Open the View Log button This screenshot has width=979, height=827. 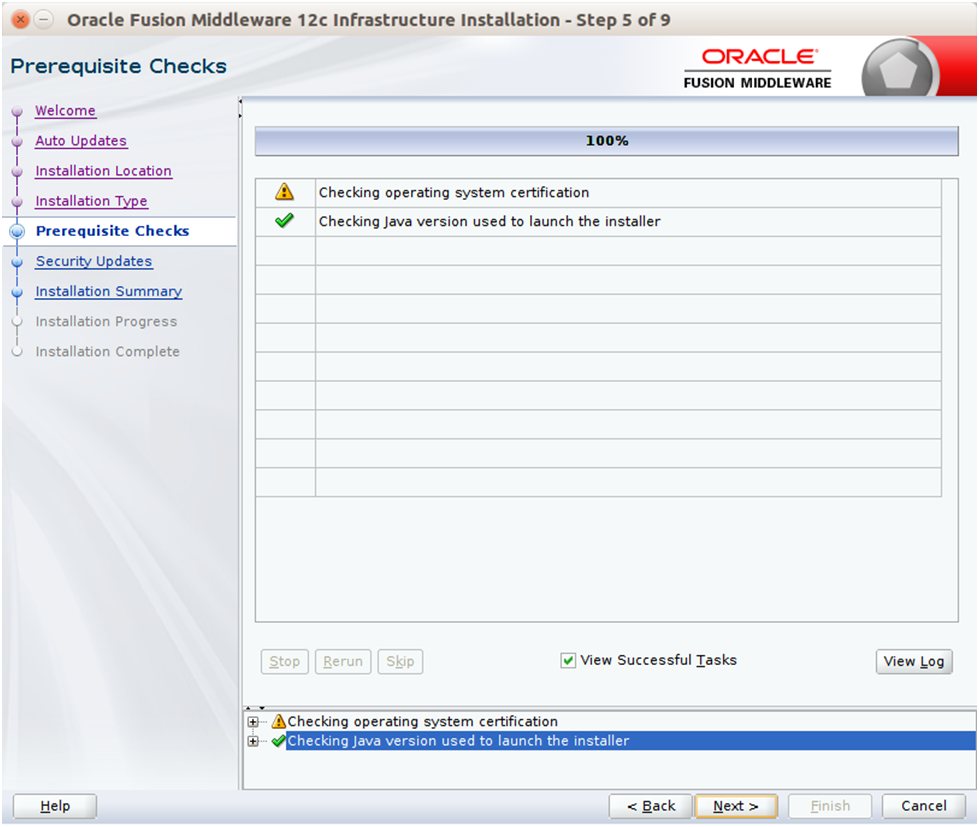click(914, 662)
